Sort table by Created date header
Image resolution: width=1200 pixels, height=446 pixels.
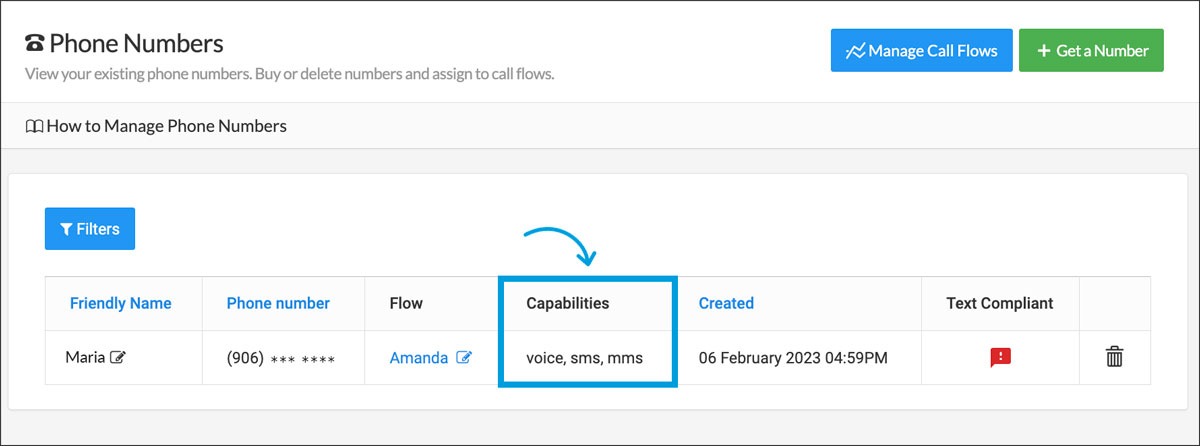click(726, 303)
